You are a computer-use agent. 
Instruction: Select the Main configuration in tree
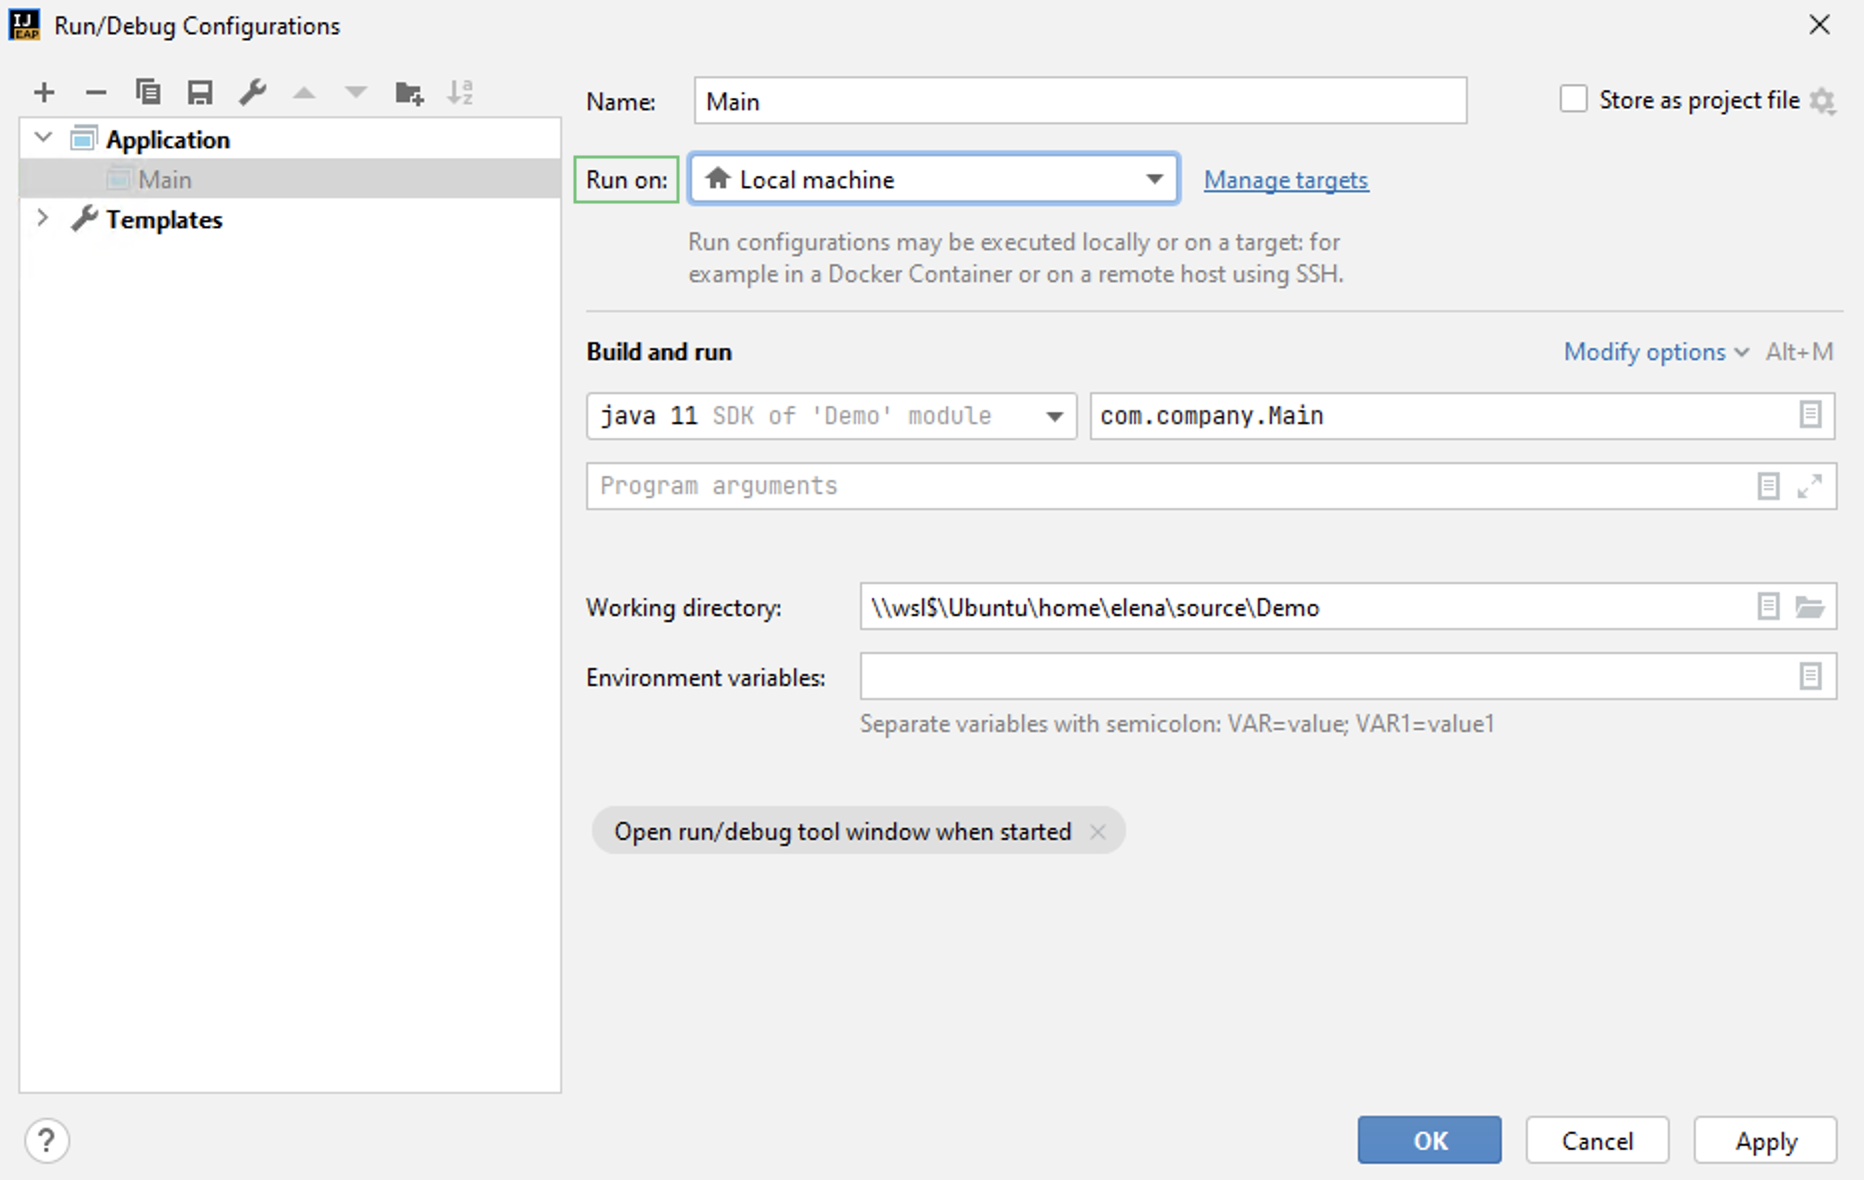(290, 179)
